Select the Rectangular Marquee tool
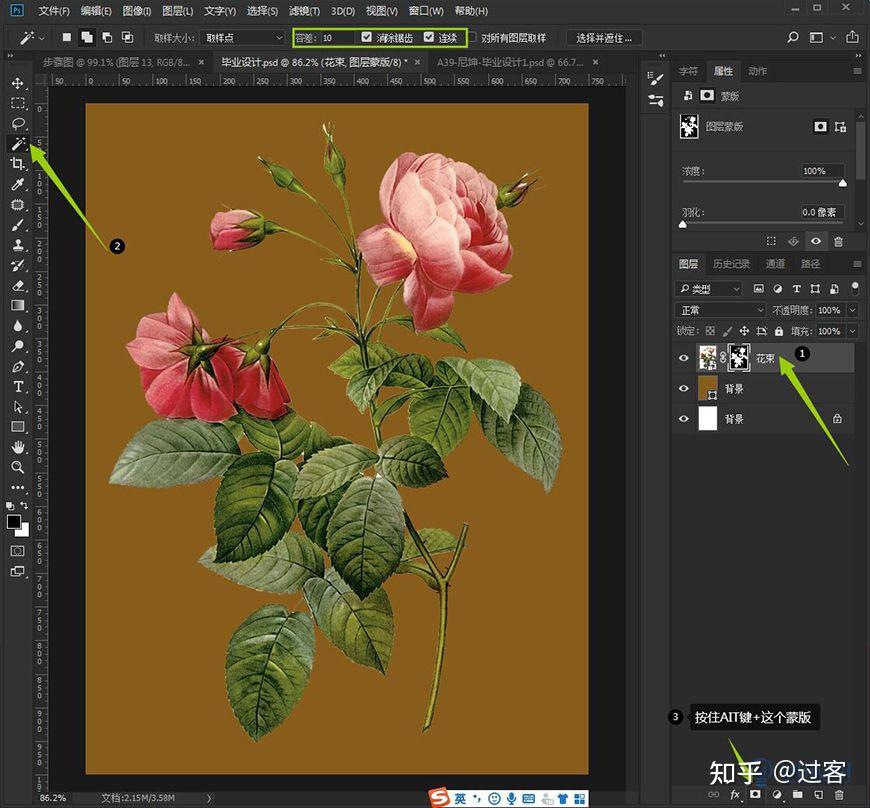This screenshot has height=808, width=870. coord(17,103)
